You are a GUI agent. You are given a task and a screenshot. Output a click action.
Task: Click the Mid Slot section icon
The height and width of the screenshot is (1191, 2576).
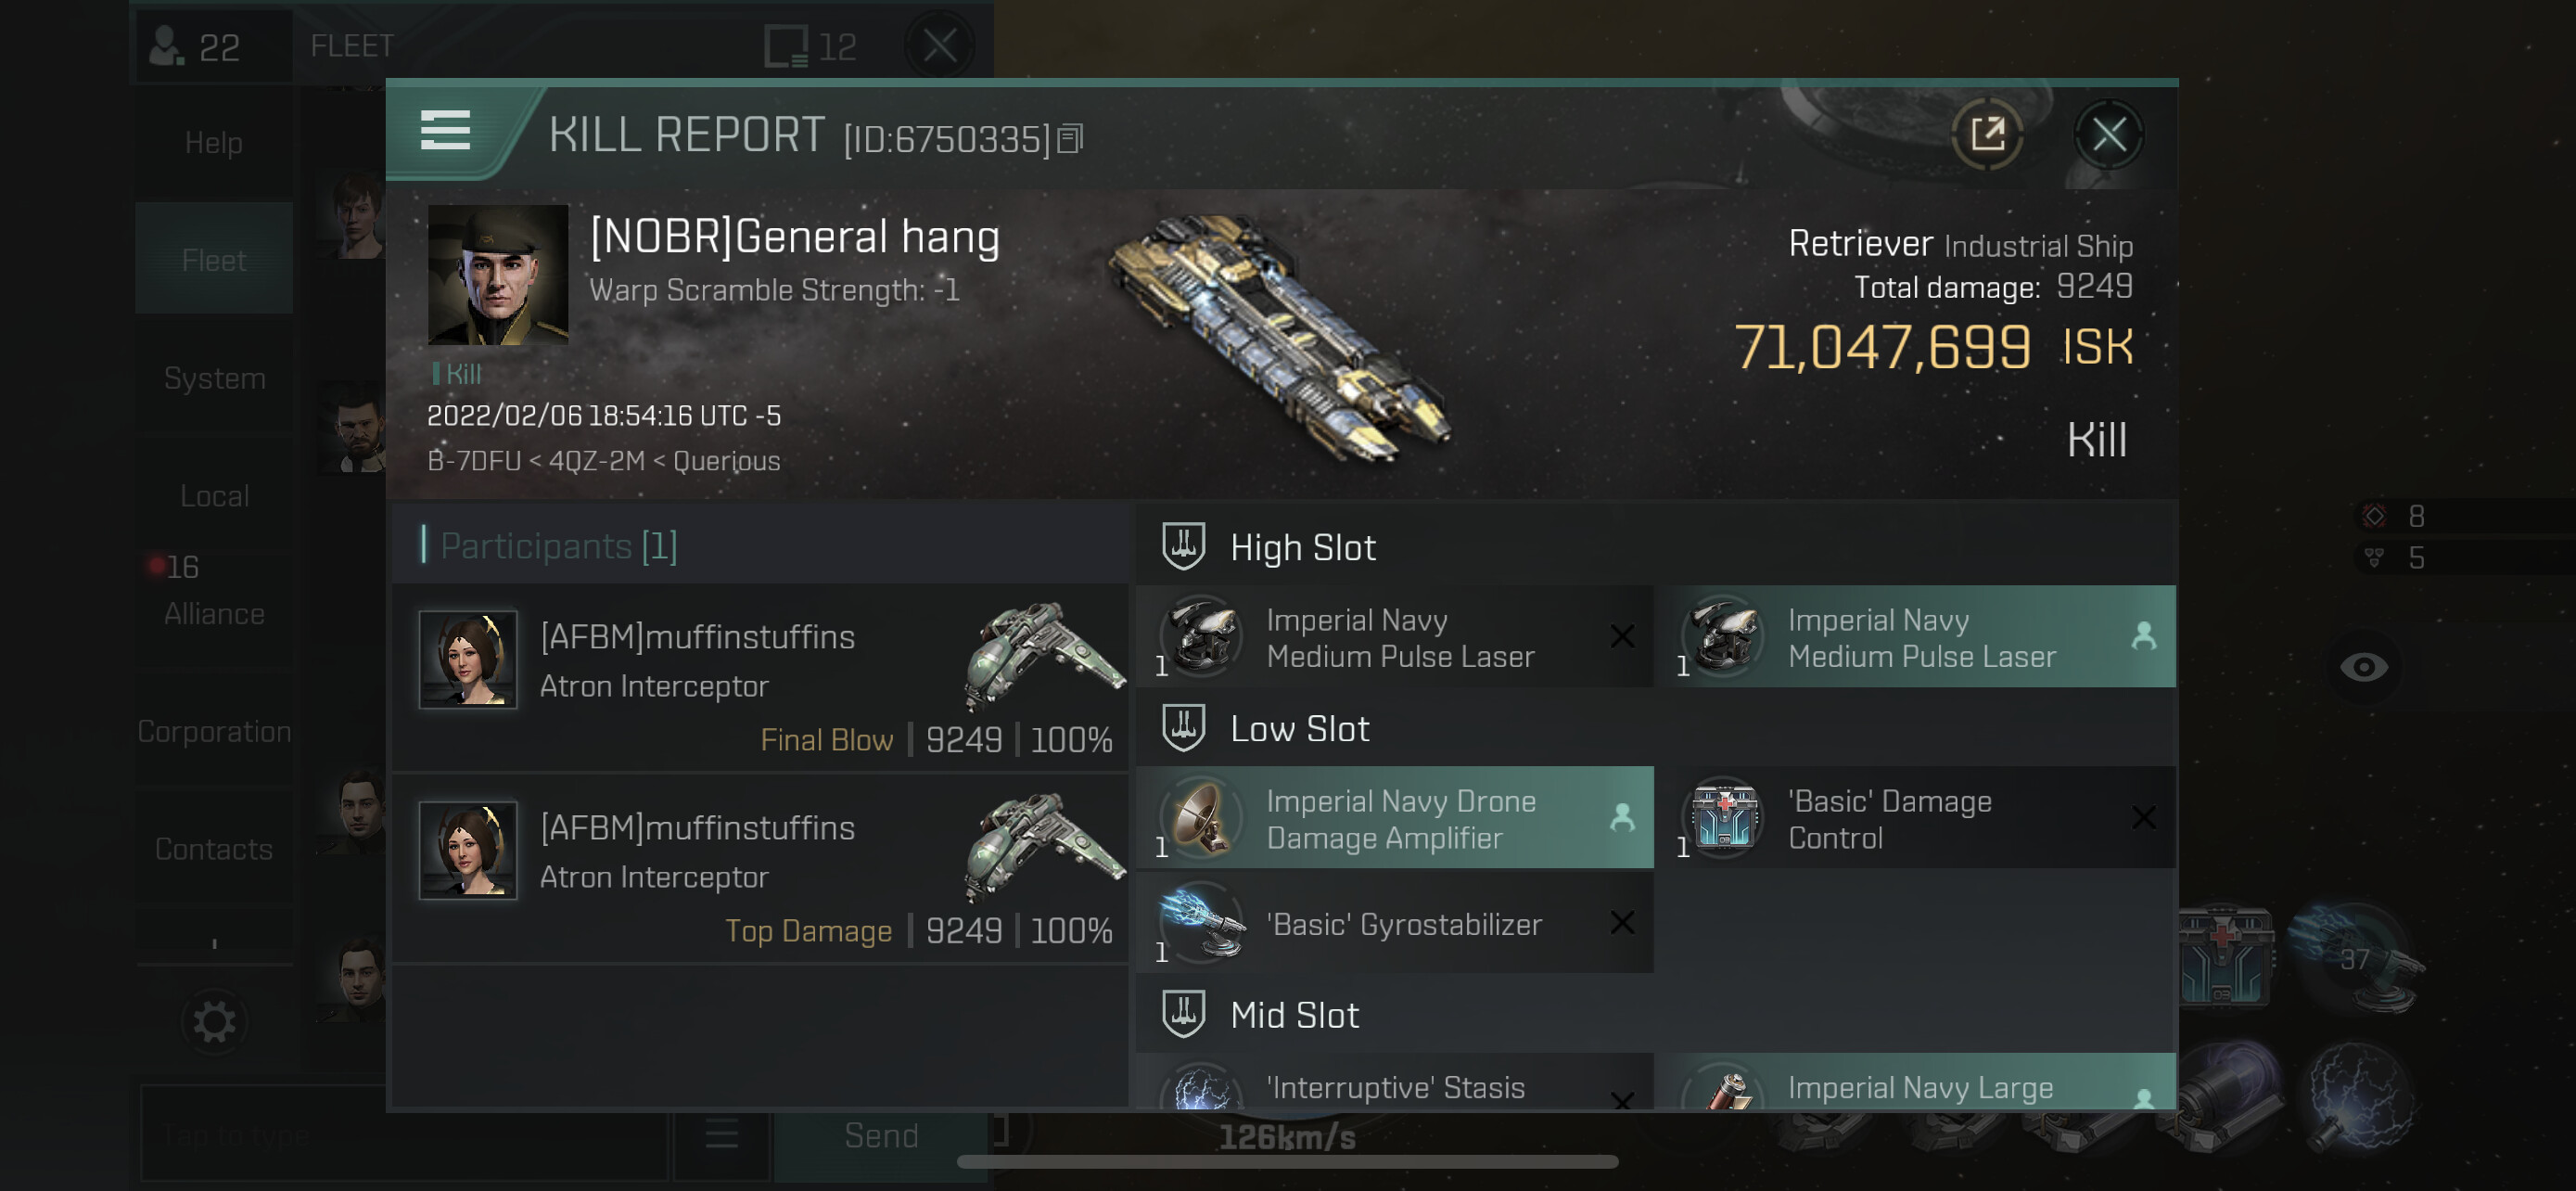click(1183, 1014)
